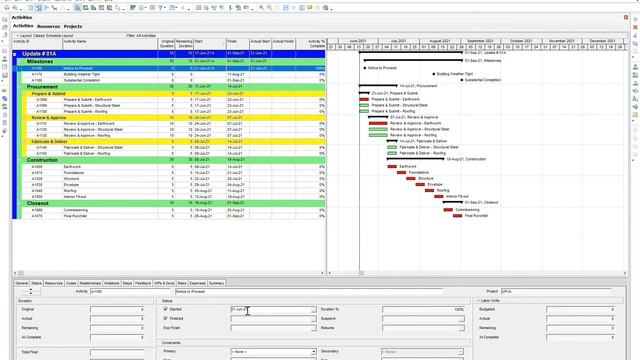Open the Primary constraint dropdown
Screen dimensions: 640x360
(313, 351)
